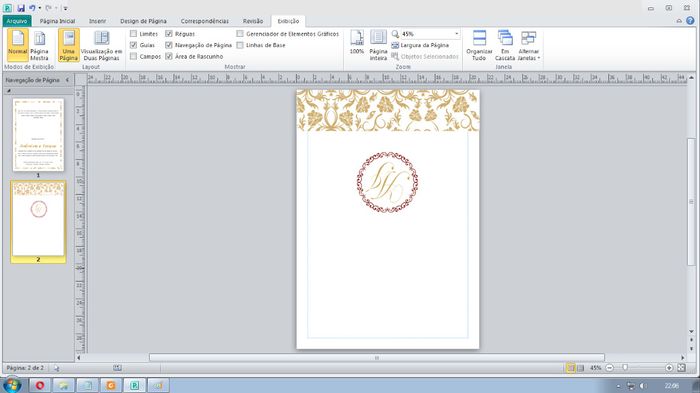Switch to Página Mestra view

(39, 45)
